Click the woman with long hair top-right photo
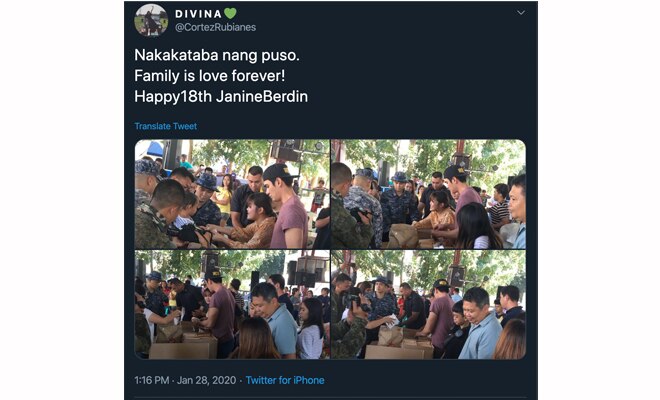This screenshot has height=400, width=660. pos(476,226)
